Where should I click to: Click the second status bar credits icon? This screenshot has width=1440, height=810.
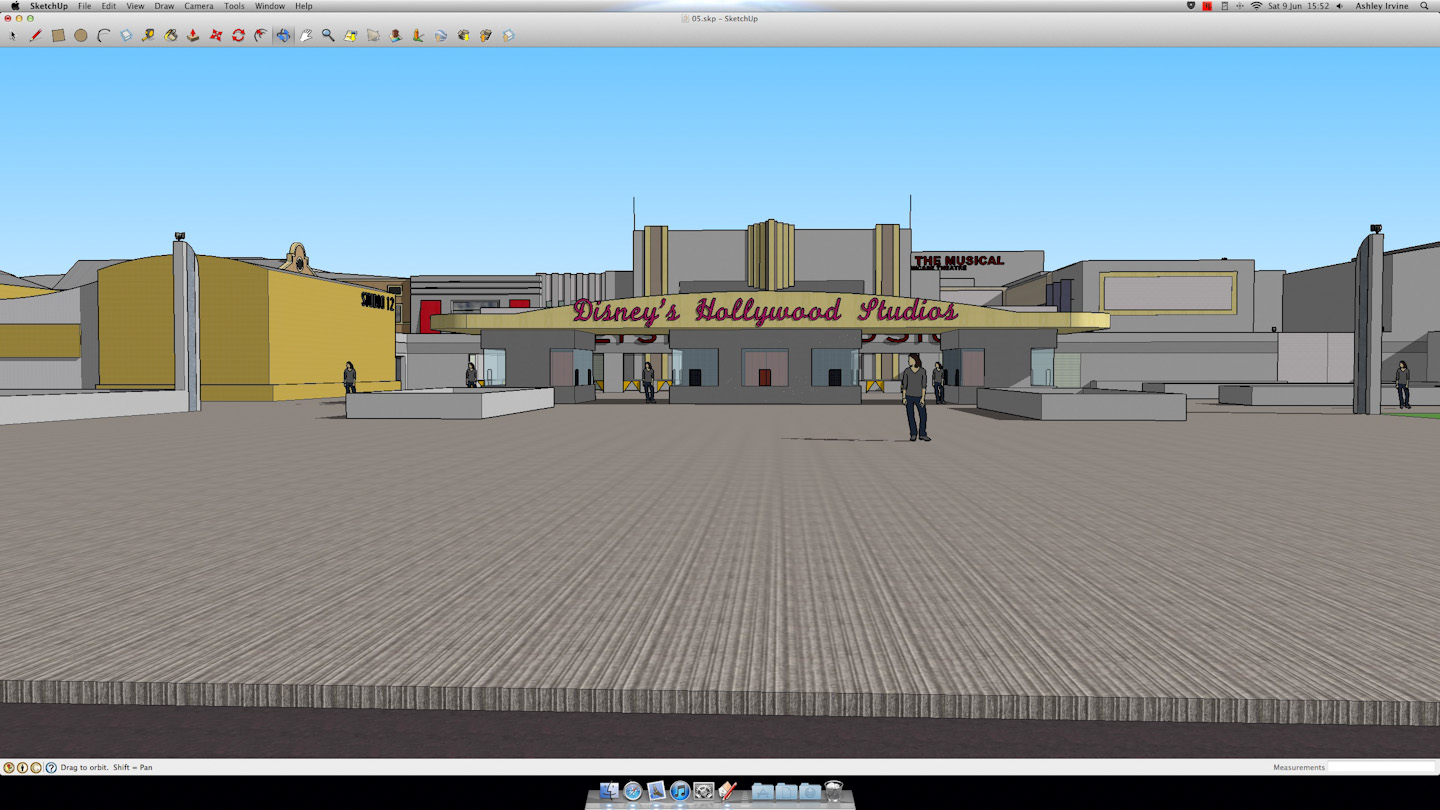click(x=22, y=768)
